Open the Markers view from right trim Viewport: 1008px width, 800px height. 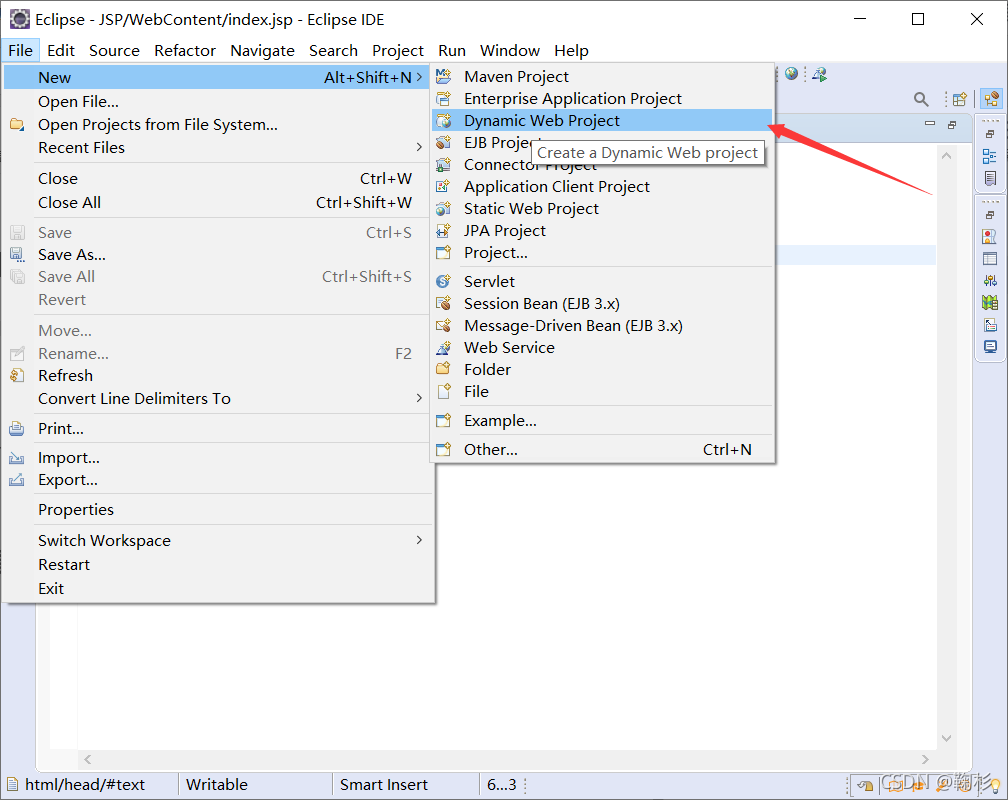pyautogui.click(x=990, y=237)
